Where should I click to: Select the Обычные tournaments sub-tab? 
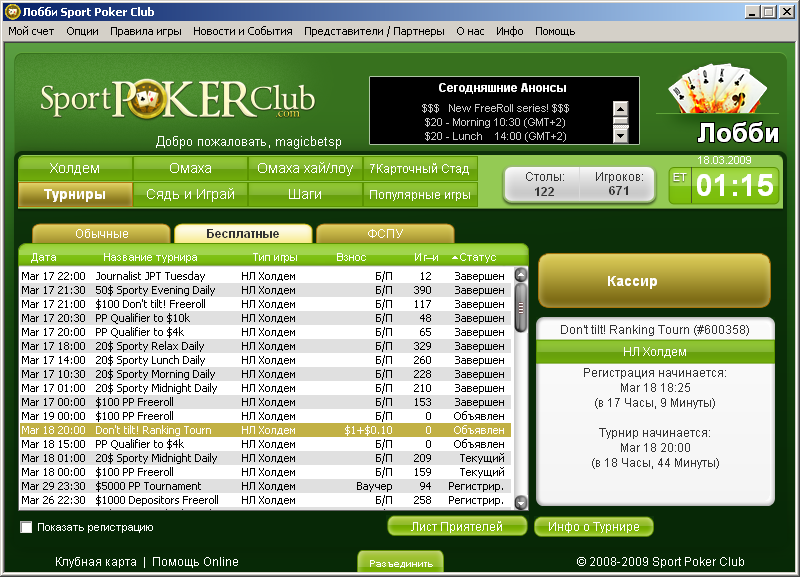pos(102,234)
